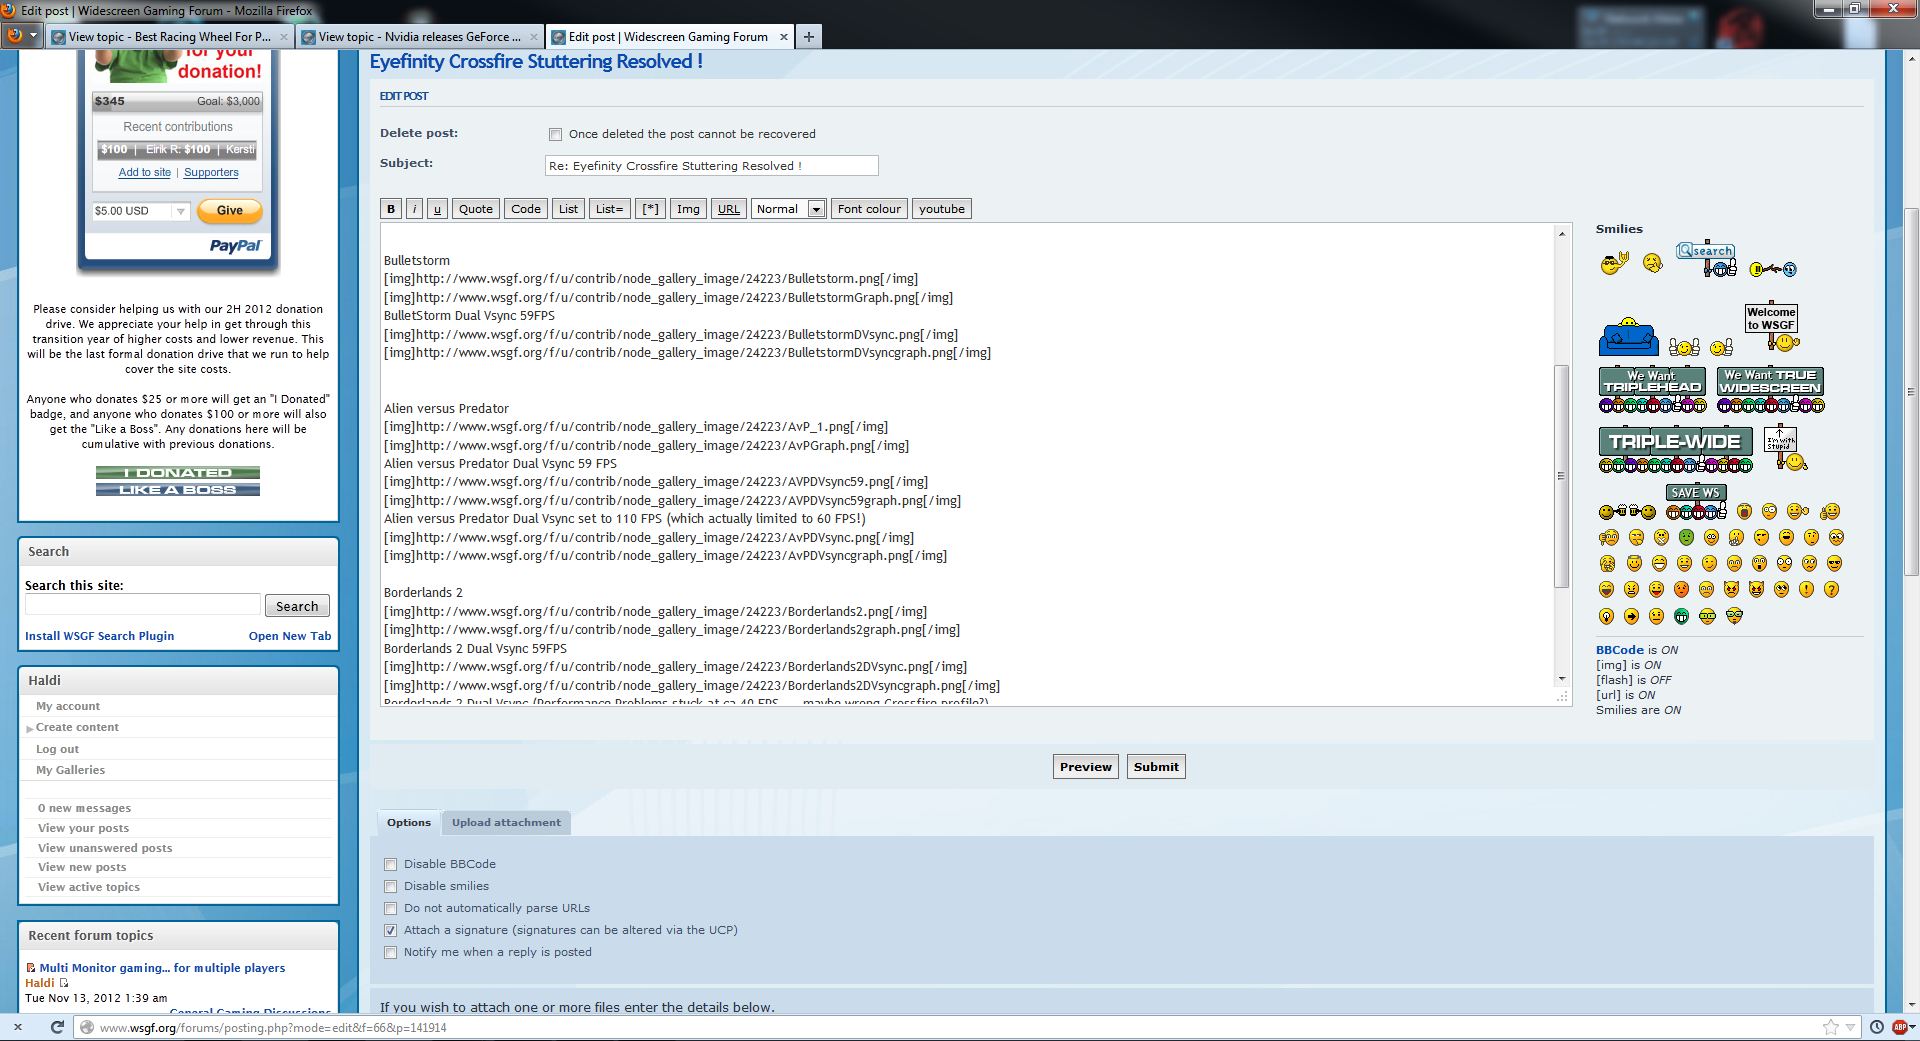The width and height of the screenshot is (1920, 1041).
Task: Apply bold with the B button
Action: point(391,209)
